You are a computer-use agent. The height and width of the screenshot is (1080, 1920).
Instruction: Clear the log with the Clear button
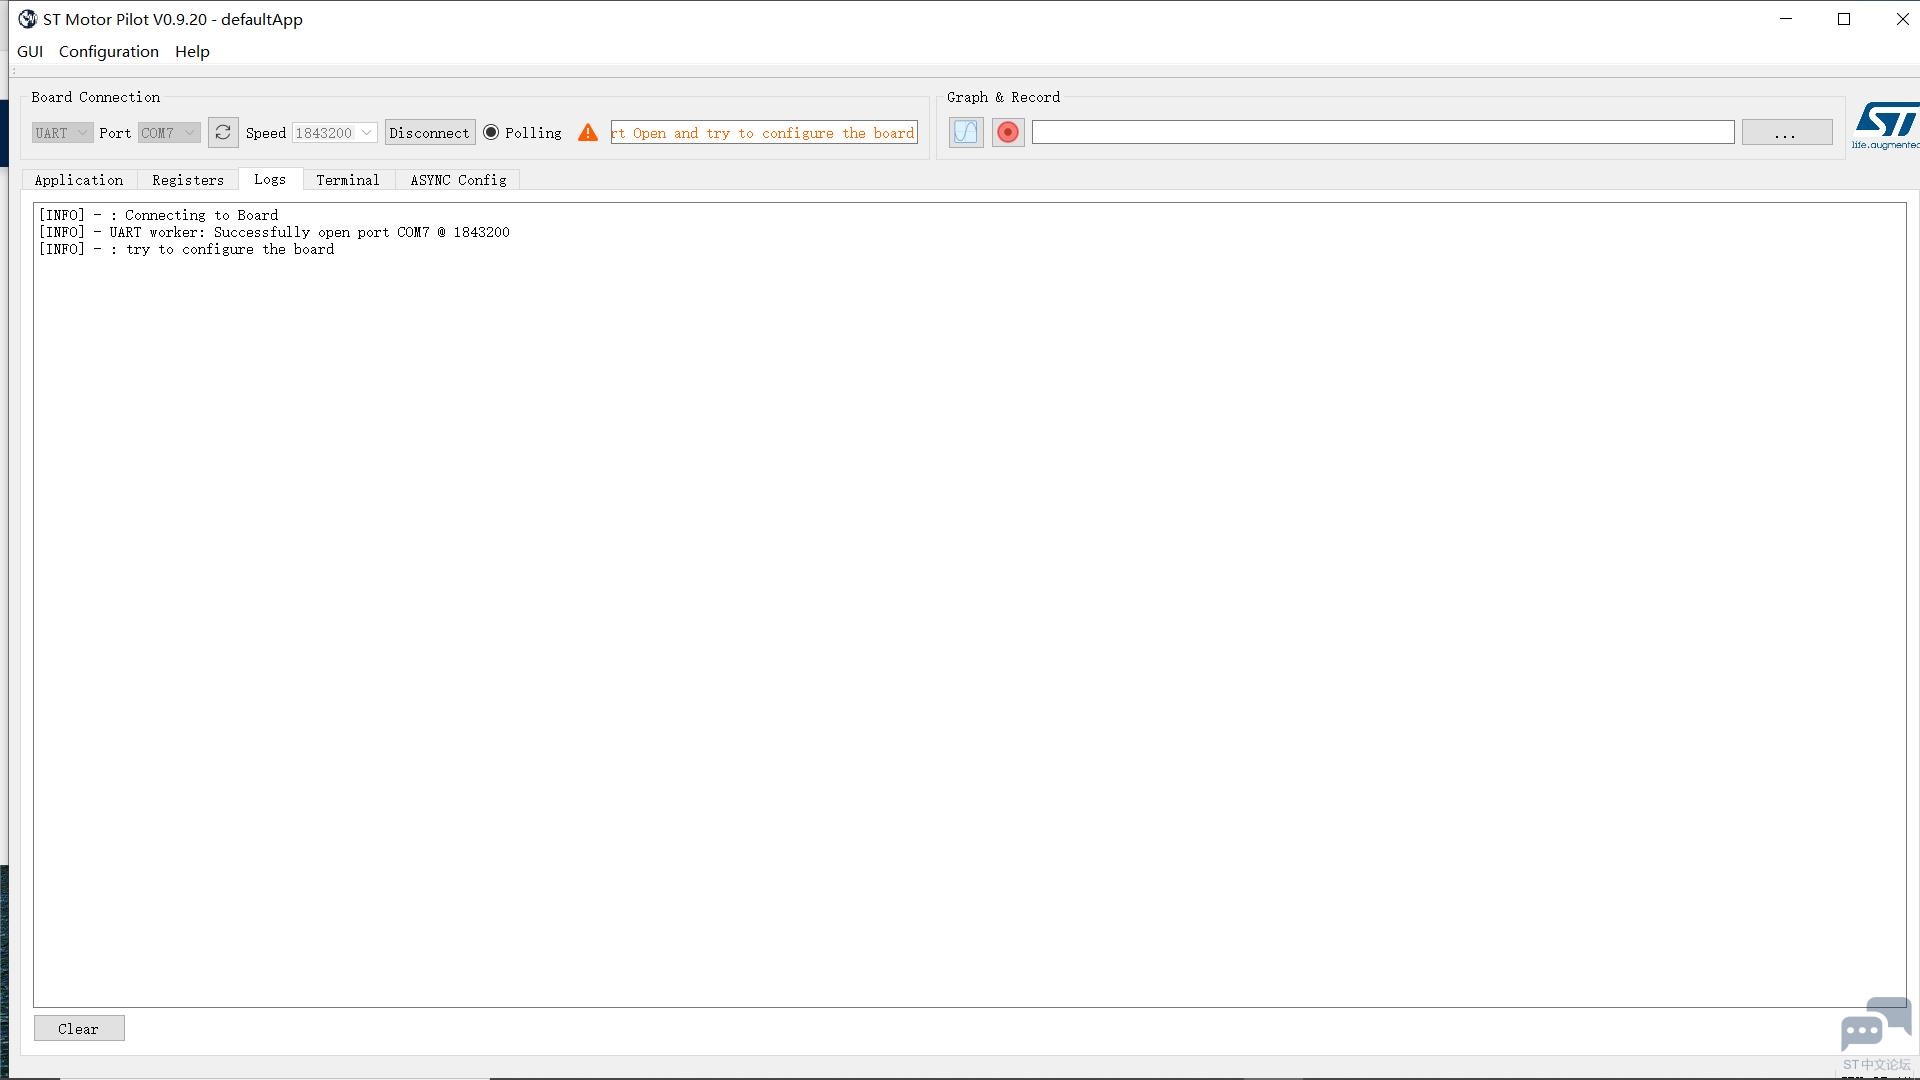coord(79,1029)
